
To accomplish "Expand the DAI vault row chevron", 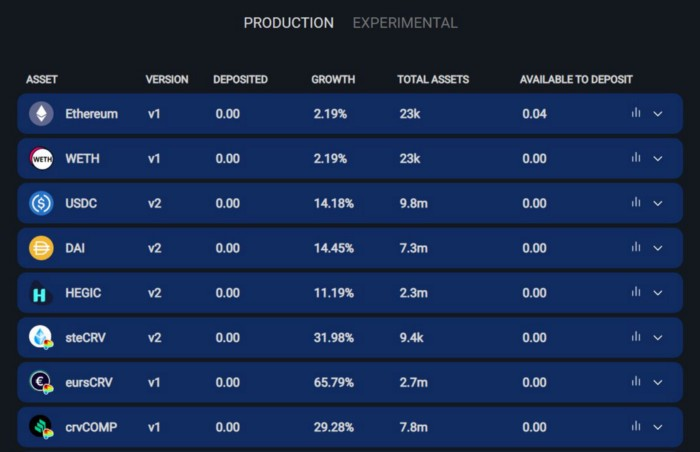I will [x=658, y=248].
